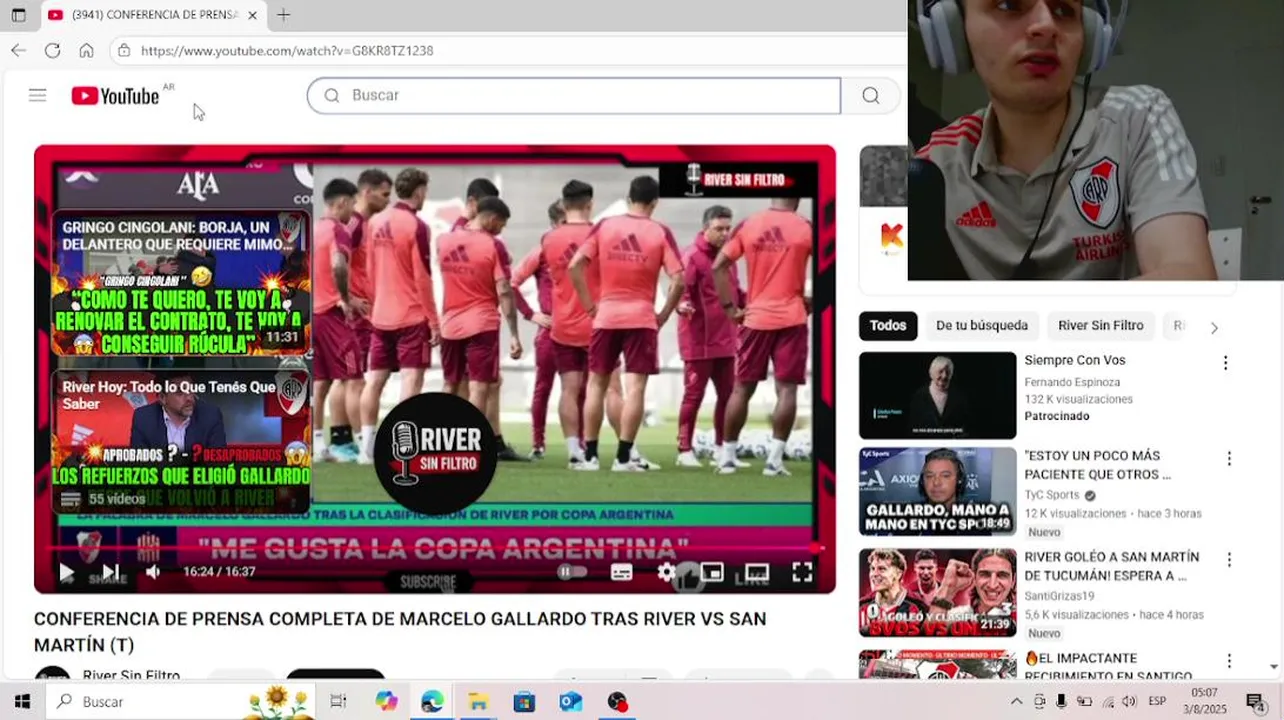Open Microsoft Store taskbar icon
1284x720 pixels.
tap(524, 702)
